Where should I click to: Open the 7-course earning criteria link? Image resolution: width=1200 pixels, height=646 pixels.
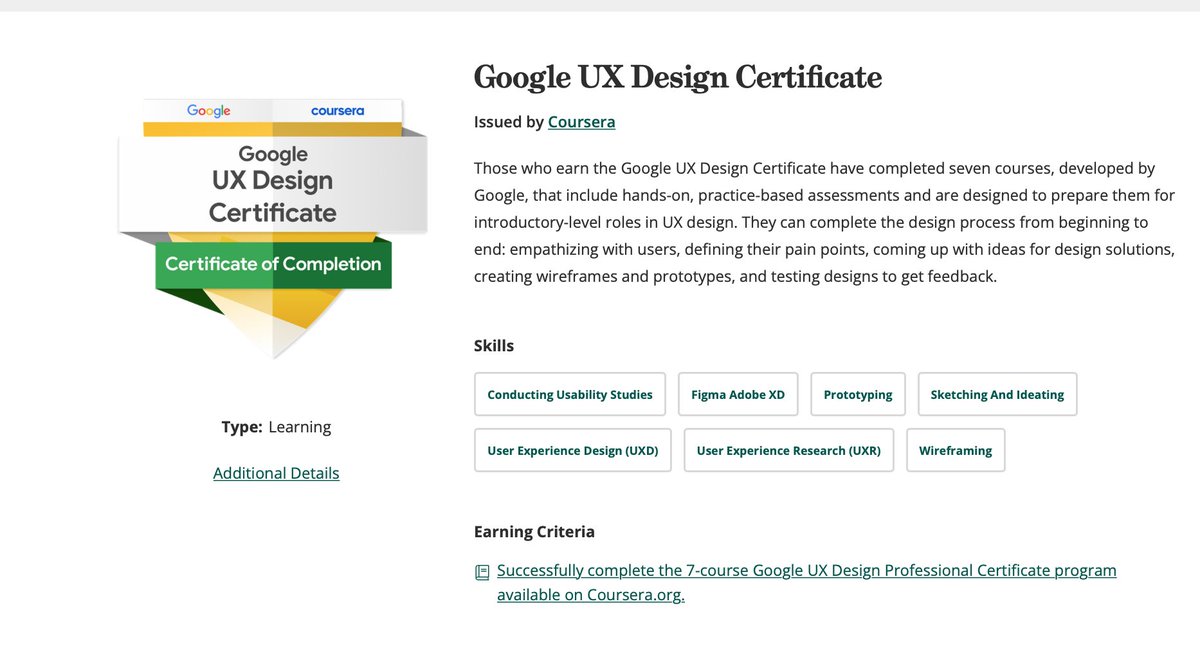pos(806,582)
